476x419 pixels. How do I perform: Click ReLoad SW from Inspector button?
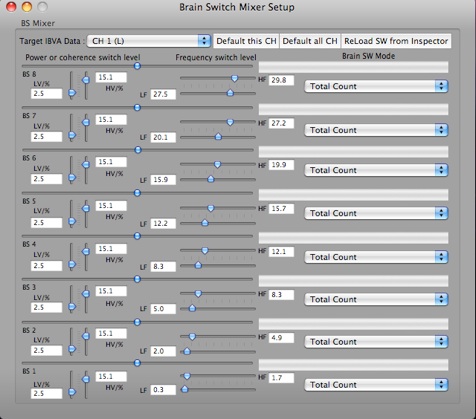point(396,41)
